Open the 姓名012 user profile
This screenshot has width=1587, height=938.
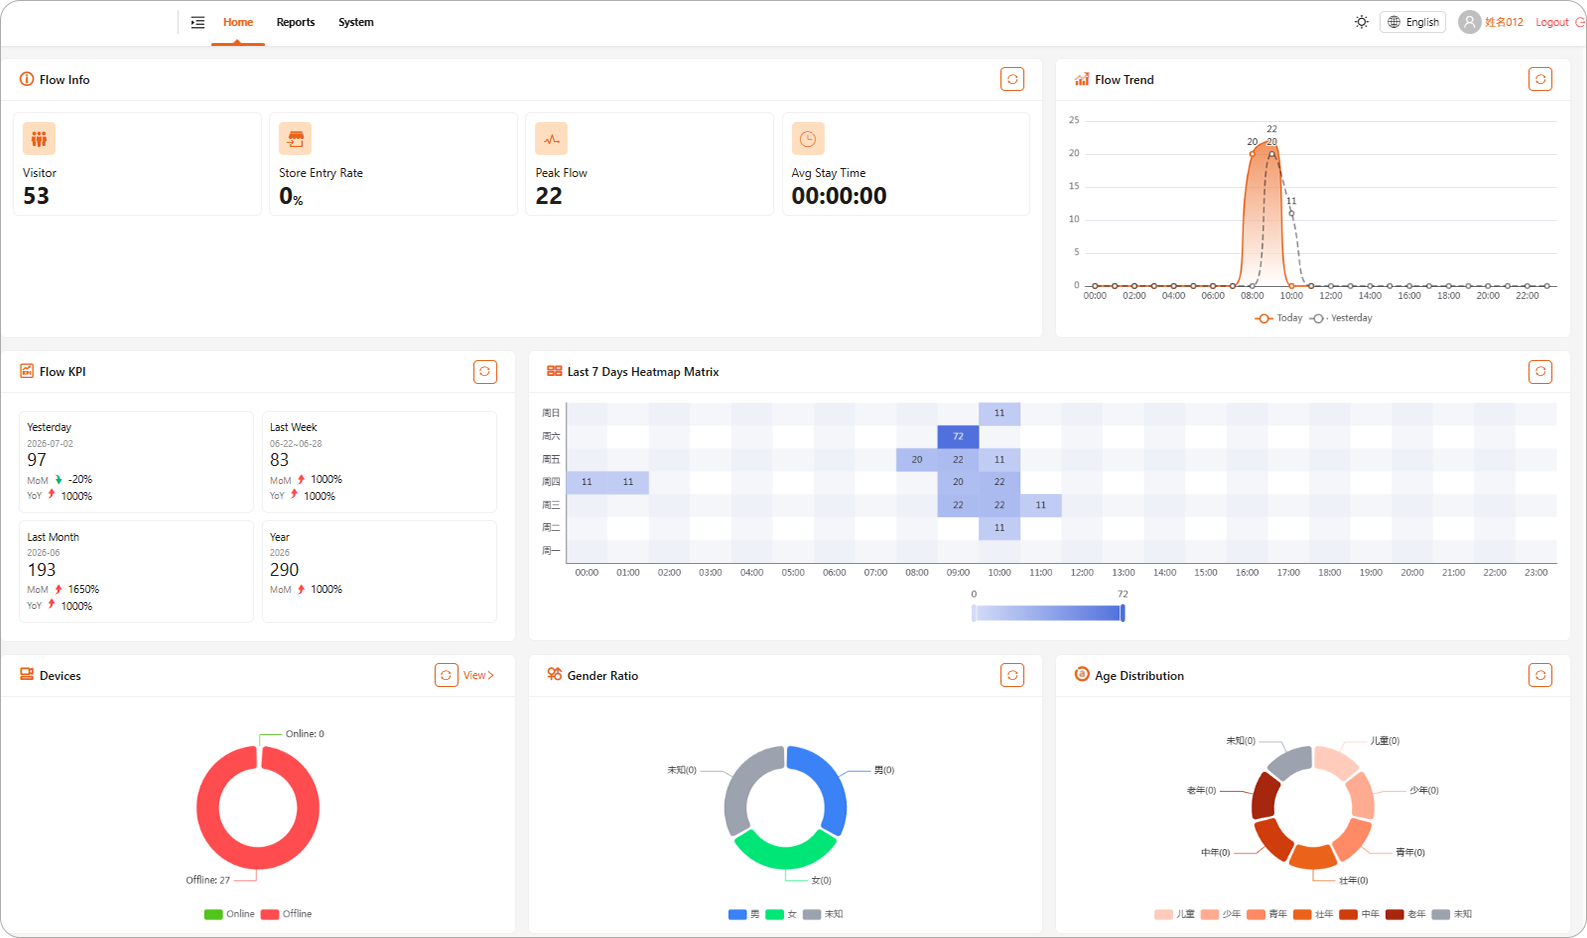click(x=1504, y=22)
